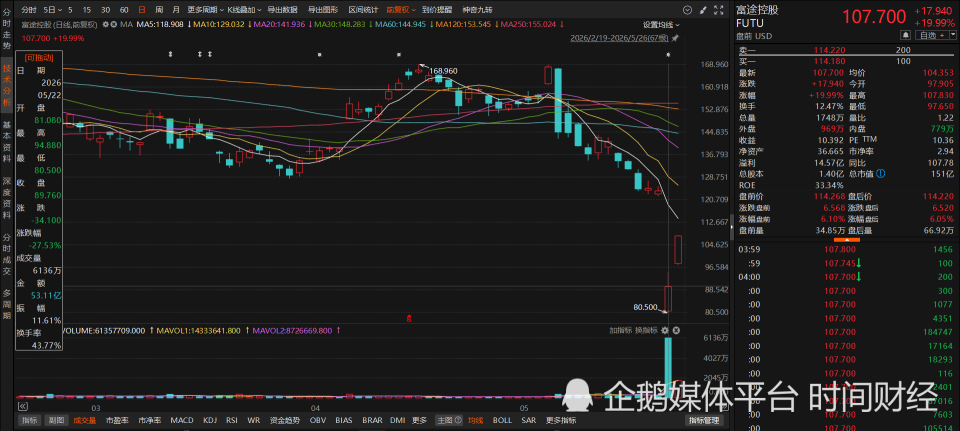Open the 前复权 adjustment dropdown
The image size is (960, 431).
click(401, 10)
